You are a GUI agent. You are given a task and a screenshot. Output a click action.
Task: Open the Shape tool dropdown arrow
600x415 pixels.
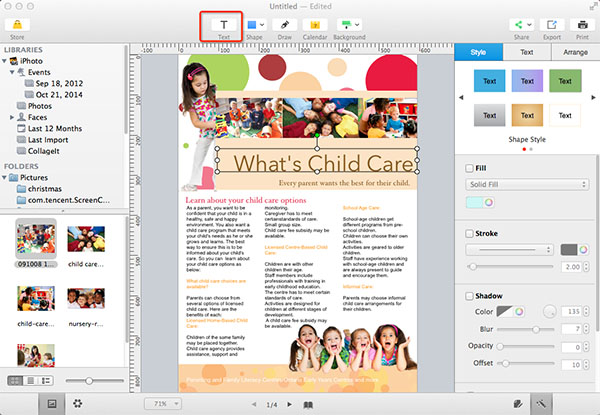tap(262, 25)
